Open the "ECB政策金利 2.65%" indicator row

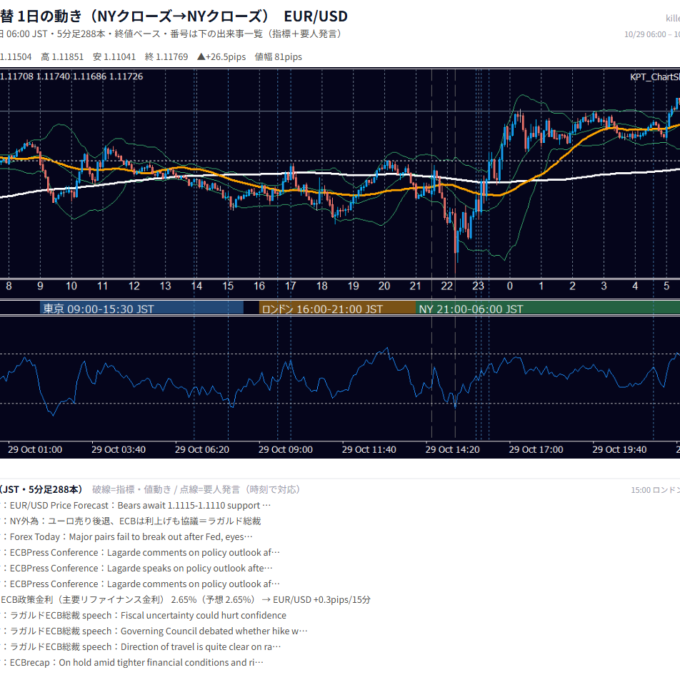pyautogui.click(x=186, y=600)
